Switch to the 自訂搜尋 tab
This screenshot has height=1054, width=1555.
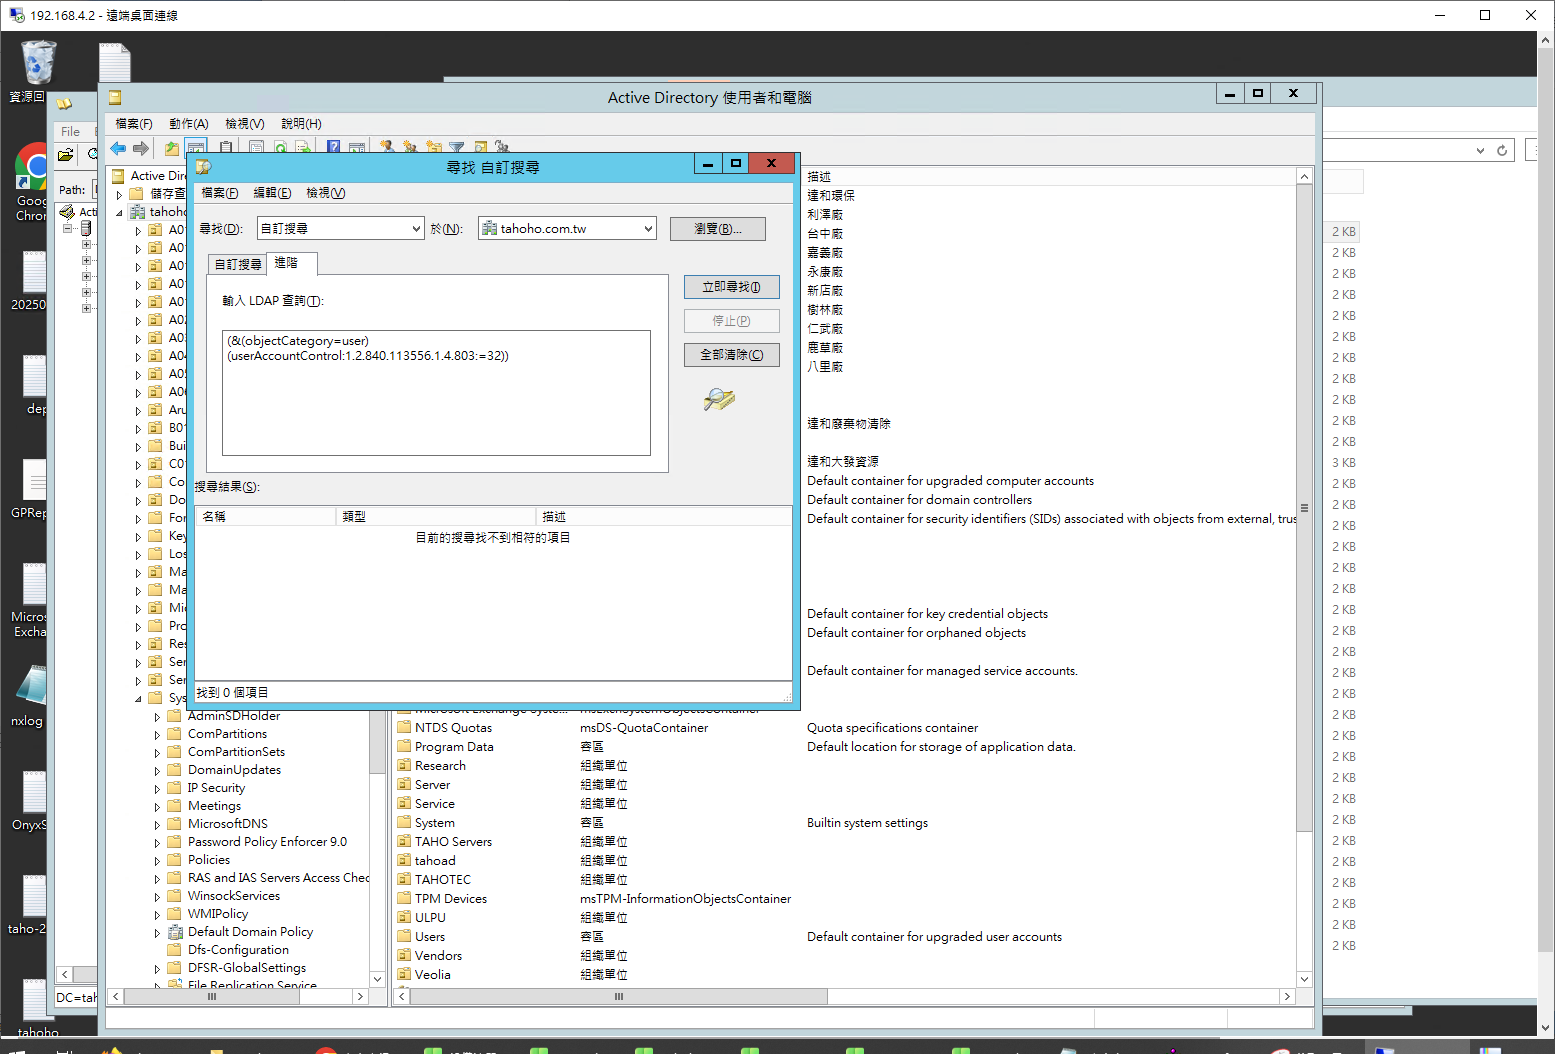238,264
